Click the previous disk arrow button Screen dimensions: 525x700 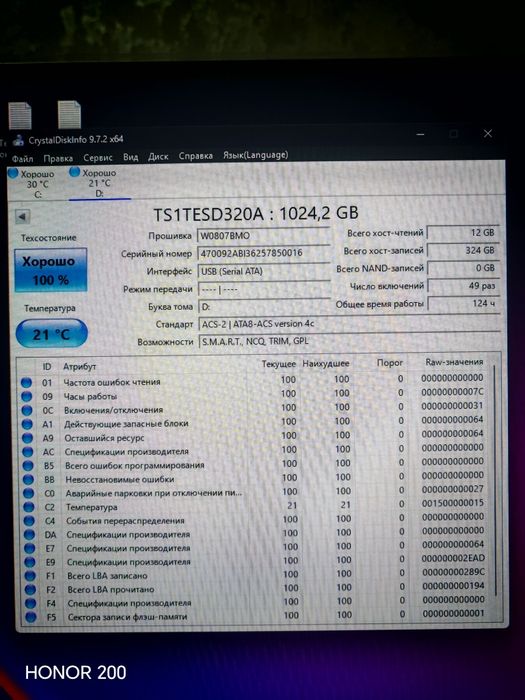pos(22,217)
